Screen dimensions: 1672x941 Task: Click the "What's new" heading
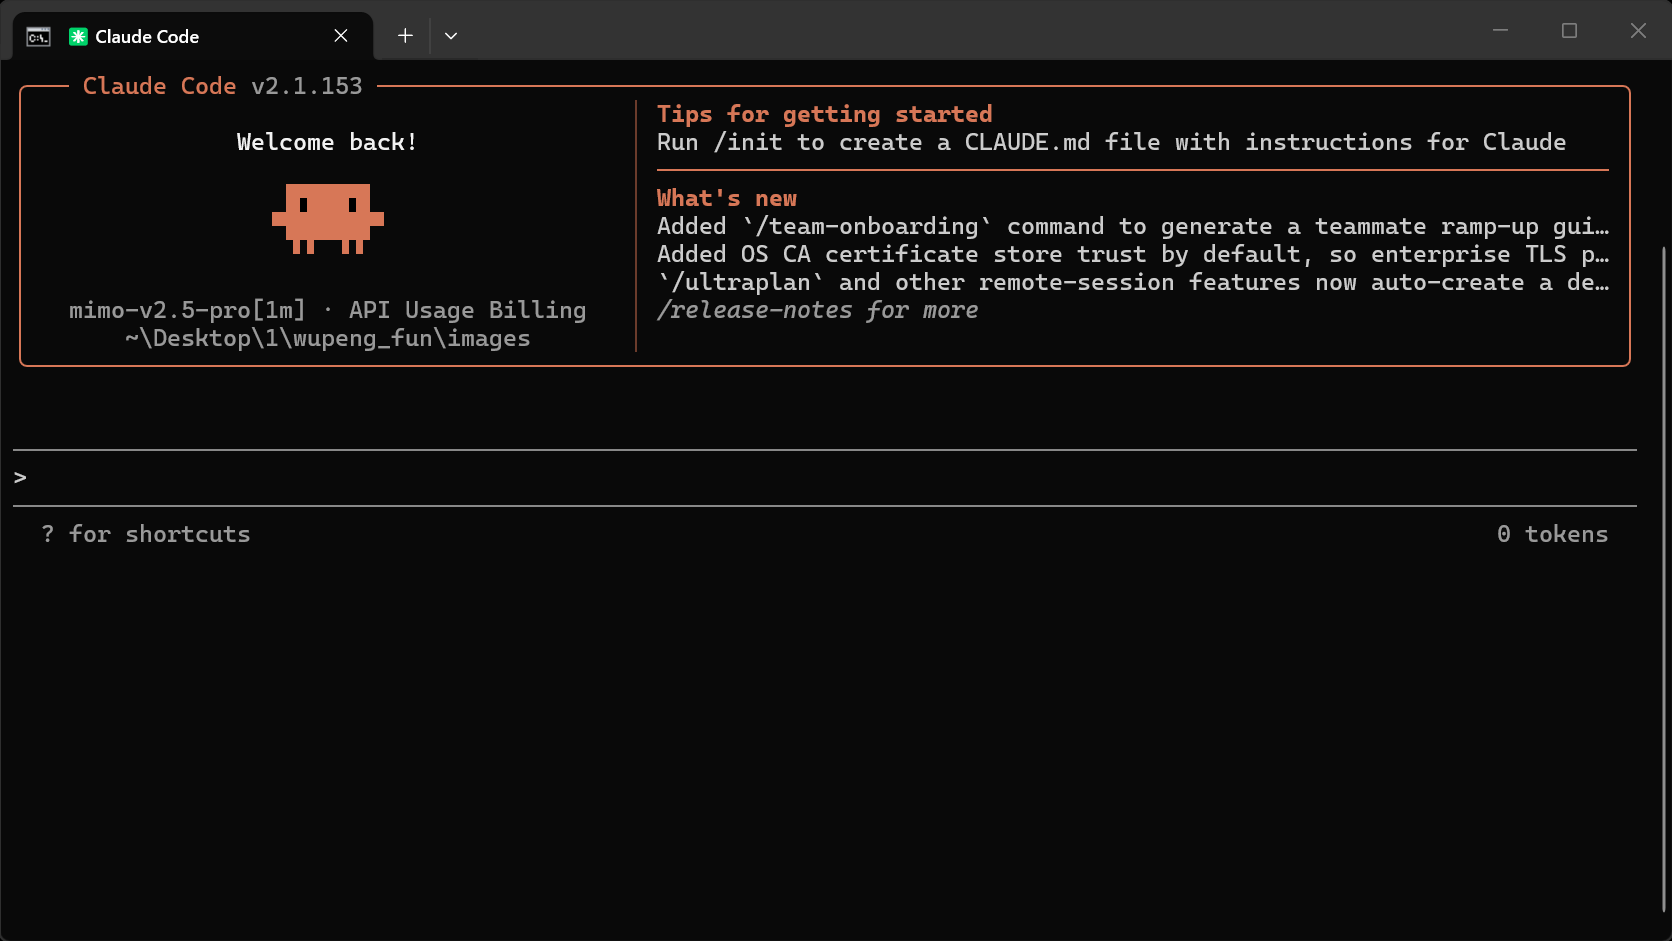pyautogui.click(x=727, y=198)
